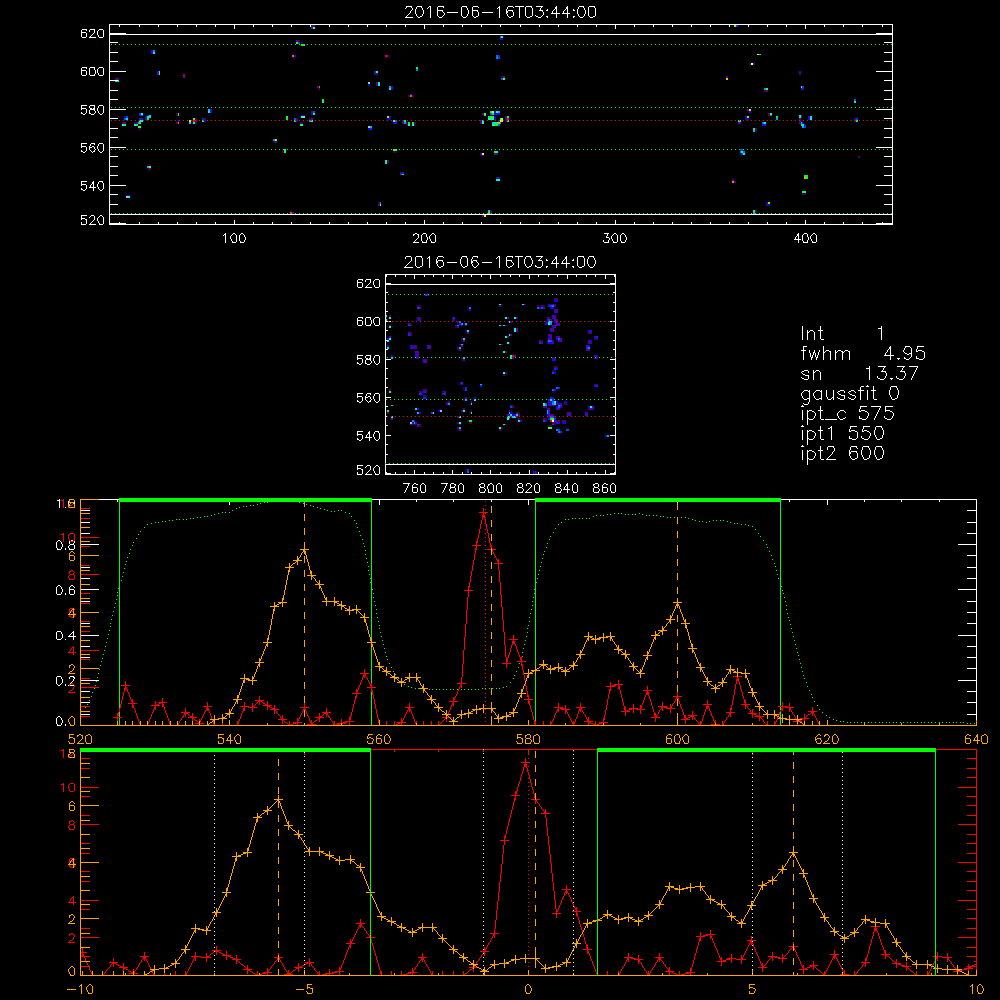Screen dimensions: 1000x1000
Task: Click the 'gaussfit 0' parameter text
Action: 849,393
